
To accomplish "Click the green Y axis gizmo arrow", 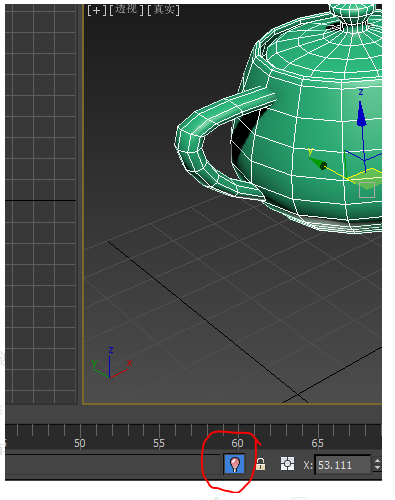I will pos(318,163).
